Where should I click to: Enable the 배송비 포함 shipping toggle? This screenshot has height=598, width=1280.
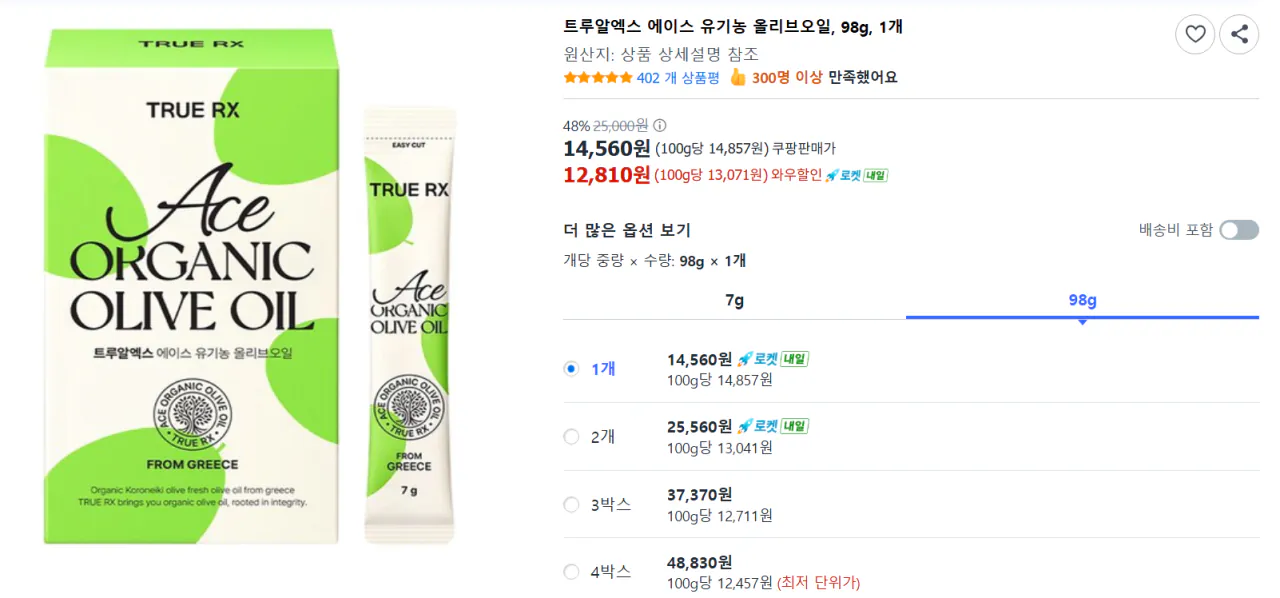(1238, 229)
